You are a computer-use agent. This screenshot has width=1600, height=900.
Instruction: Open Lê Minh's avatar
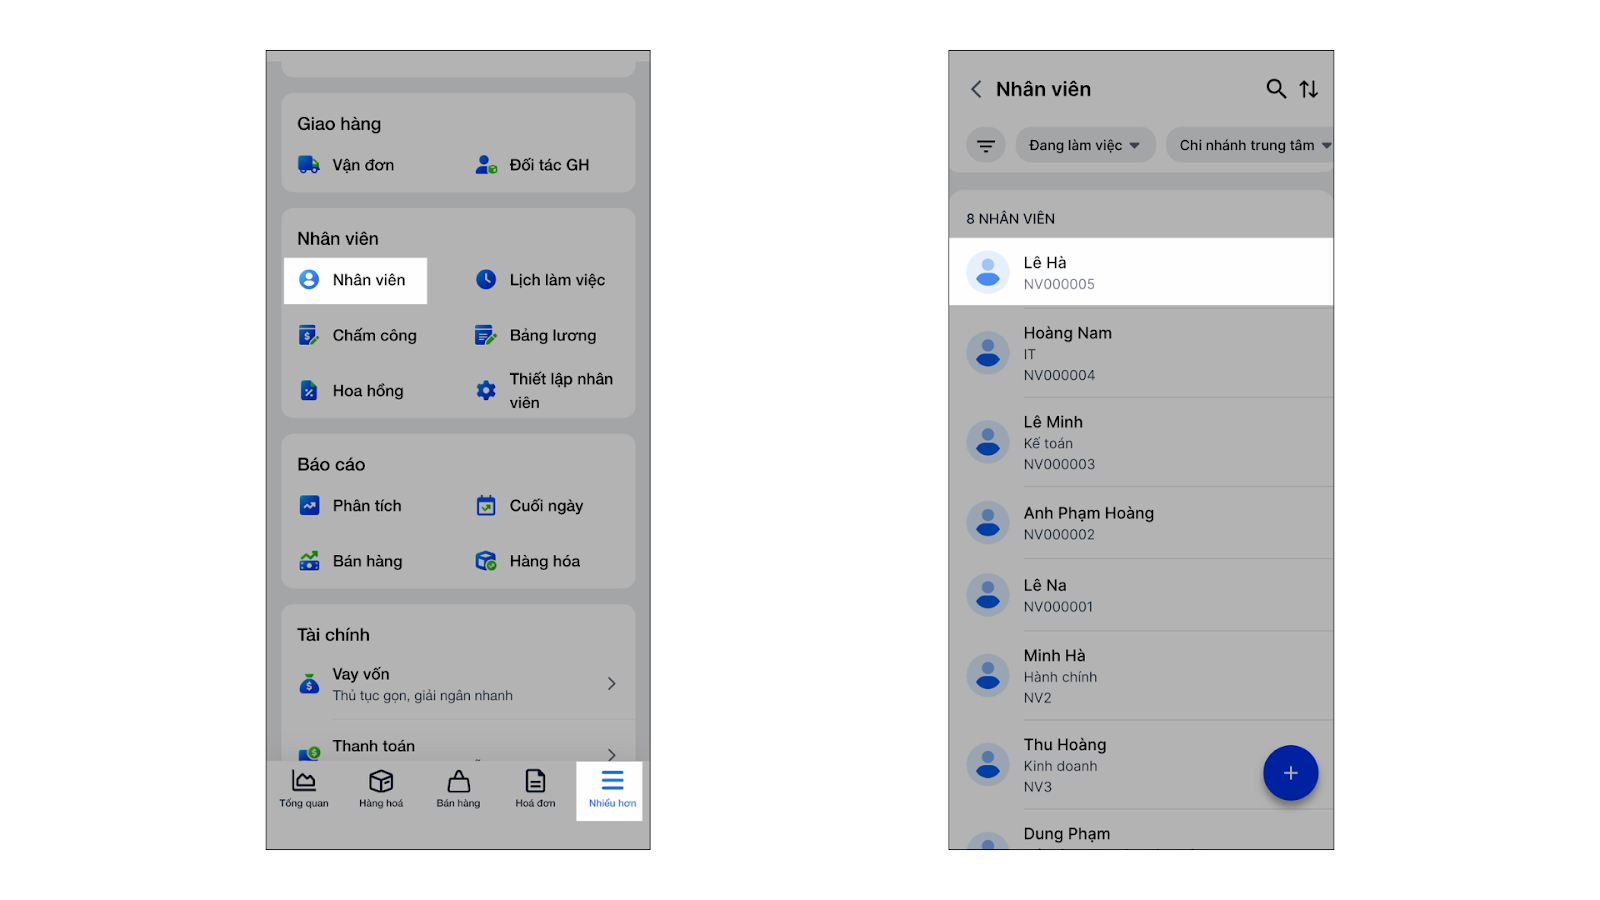[x=988, y=442]
